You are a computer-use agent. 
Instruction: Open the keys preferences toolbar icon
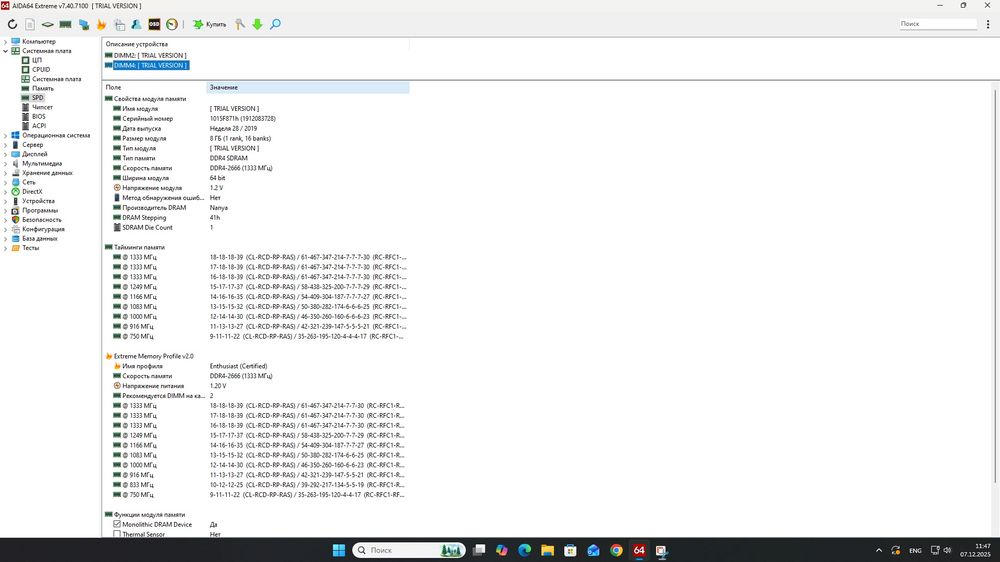pos(240,24)
